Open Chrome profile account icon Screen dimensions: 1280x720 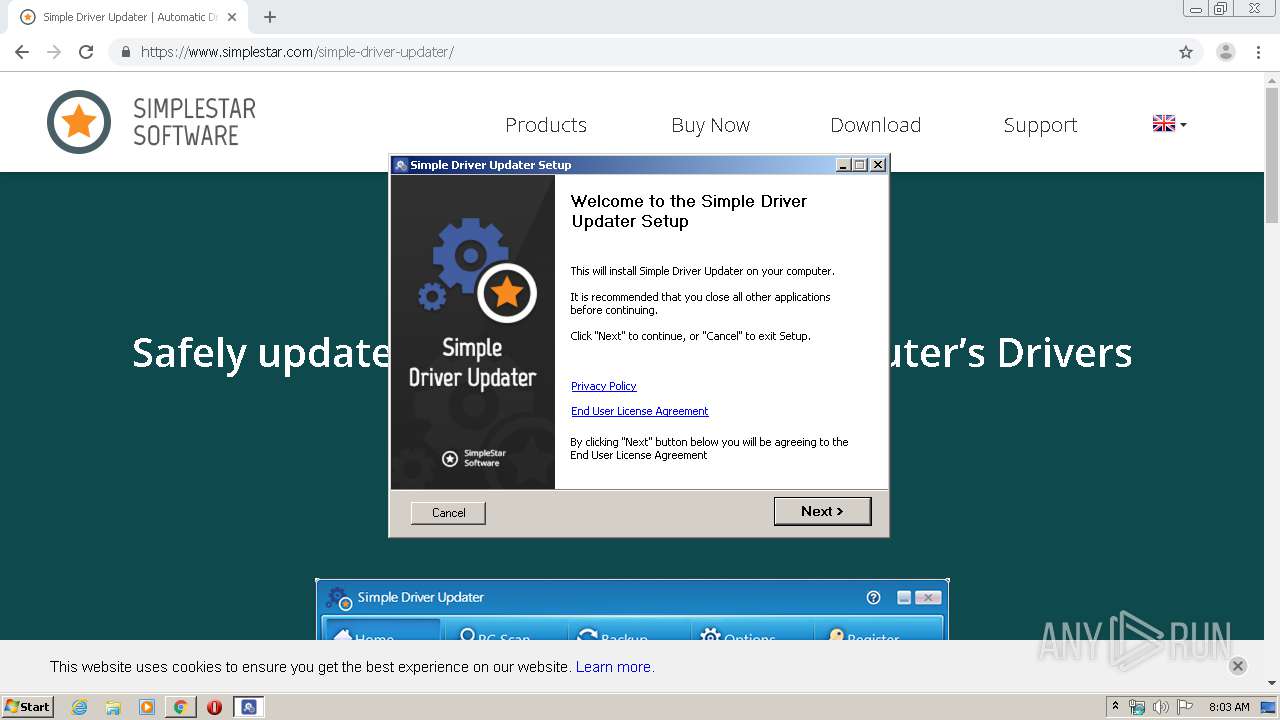pyautogui.click(x=1226, y=52)
